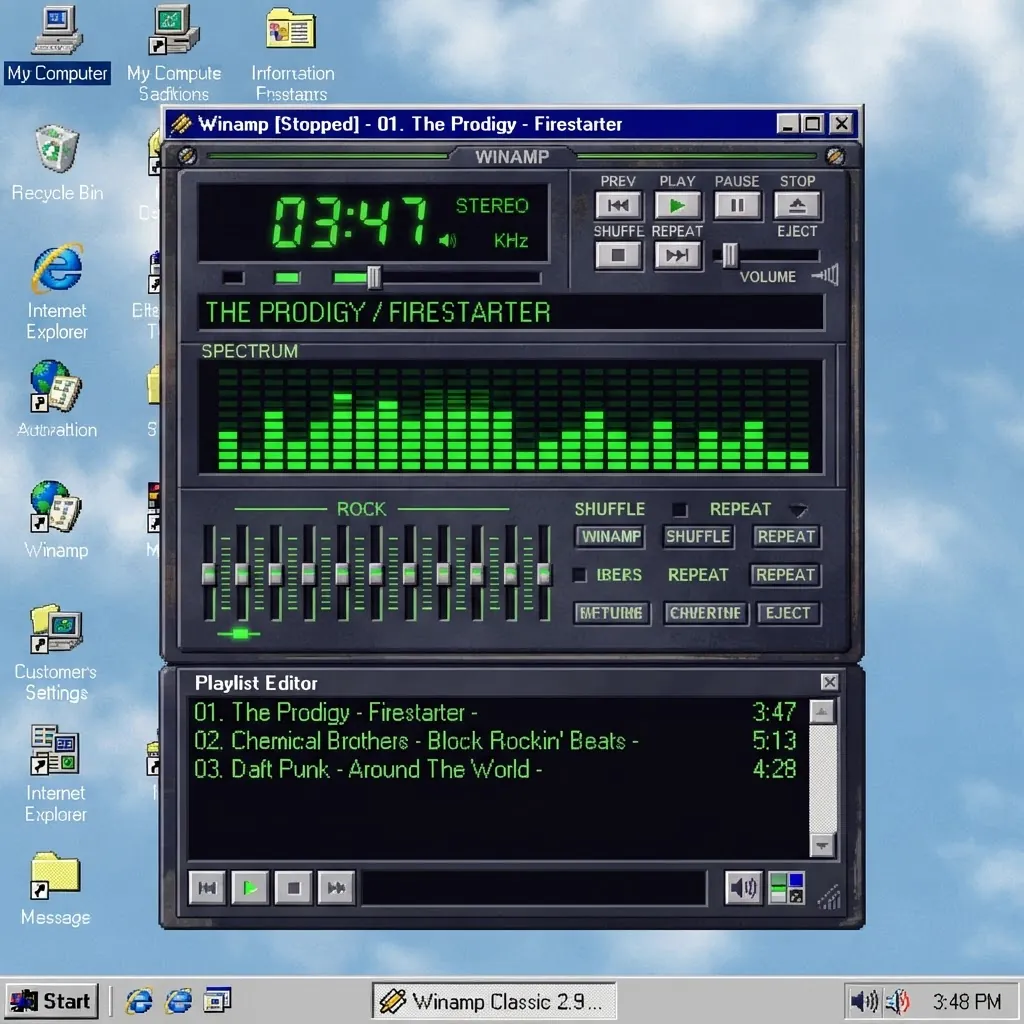The height and width of the screenshot is (1024, 1024).
Task: Start playback with the green PLAY button
Action: click(677, 206)
